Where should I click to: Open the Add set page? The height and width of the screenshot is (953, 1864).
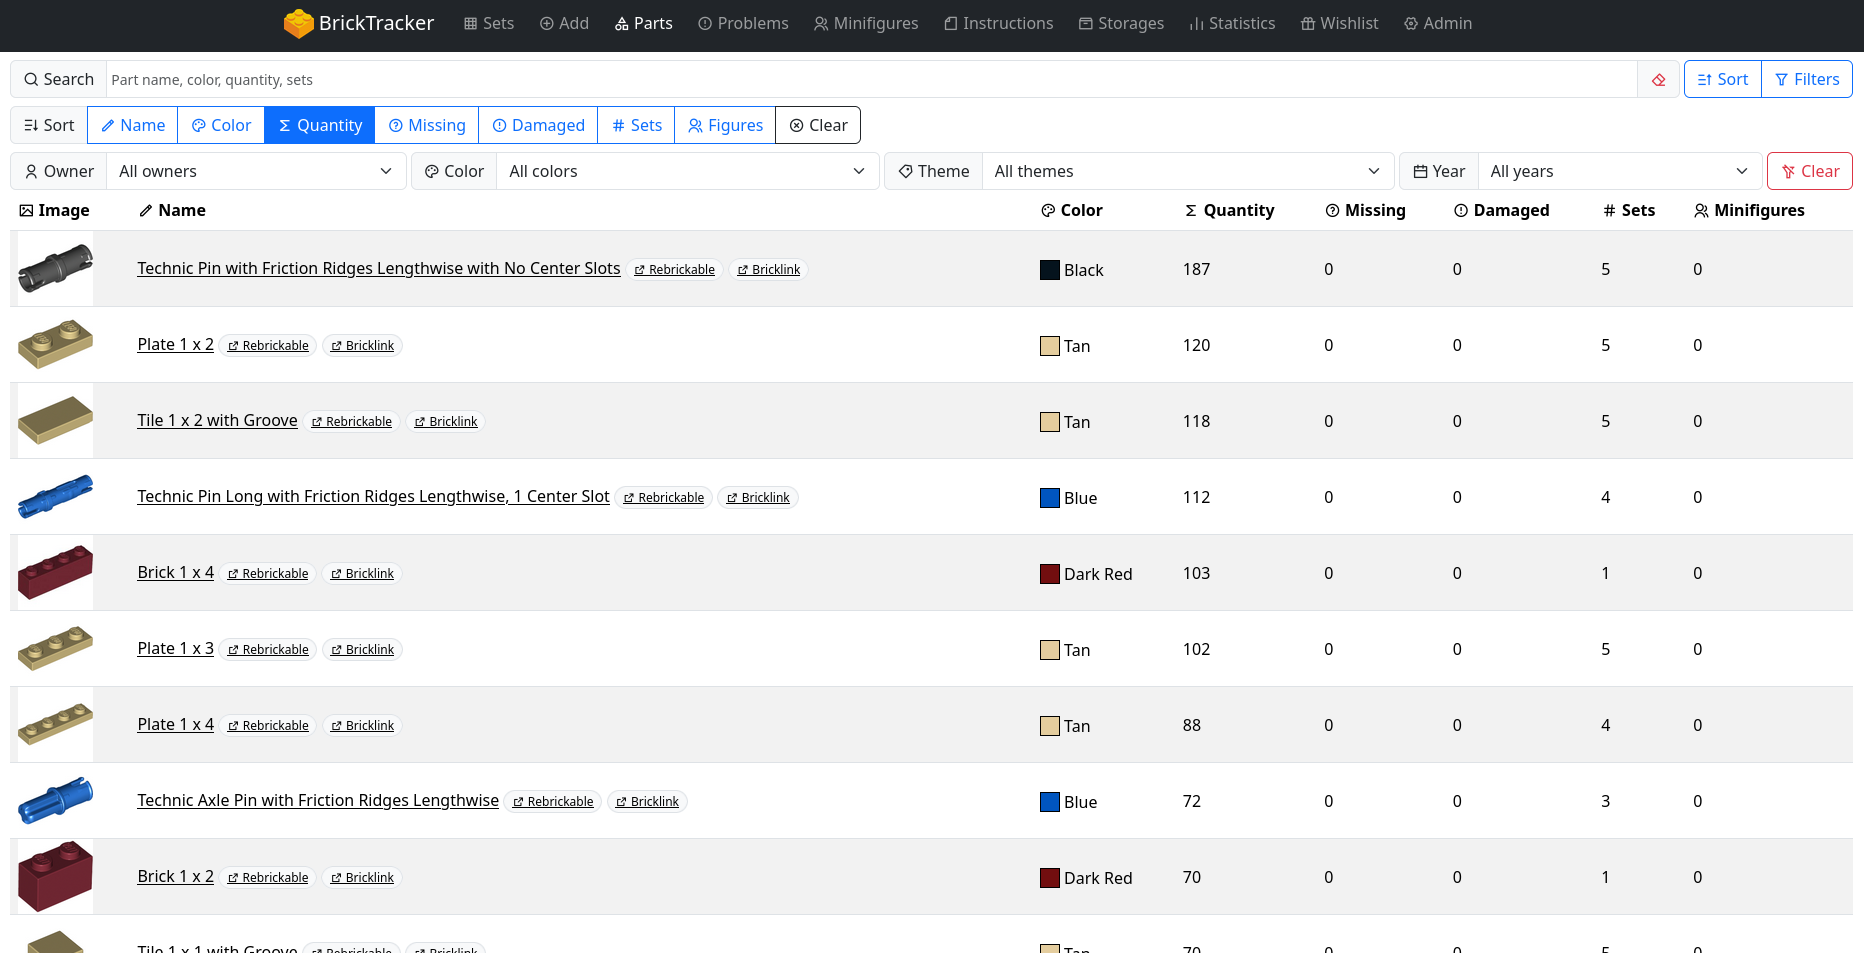click(x=564, y=23)
